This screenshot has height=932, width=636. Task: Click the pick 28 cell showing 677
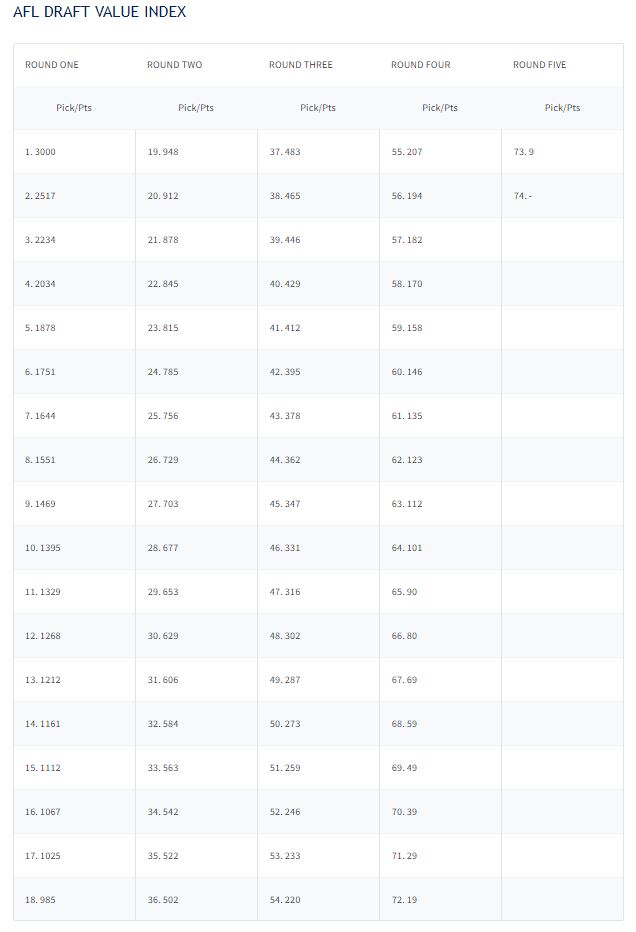coord(162,548)
